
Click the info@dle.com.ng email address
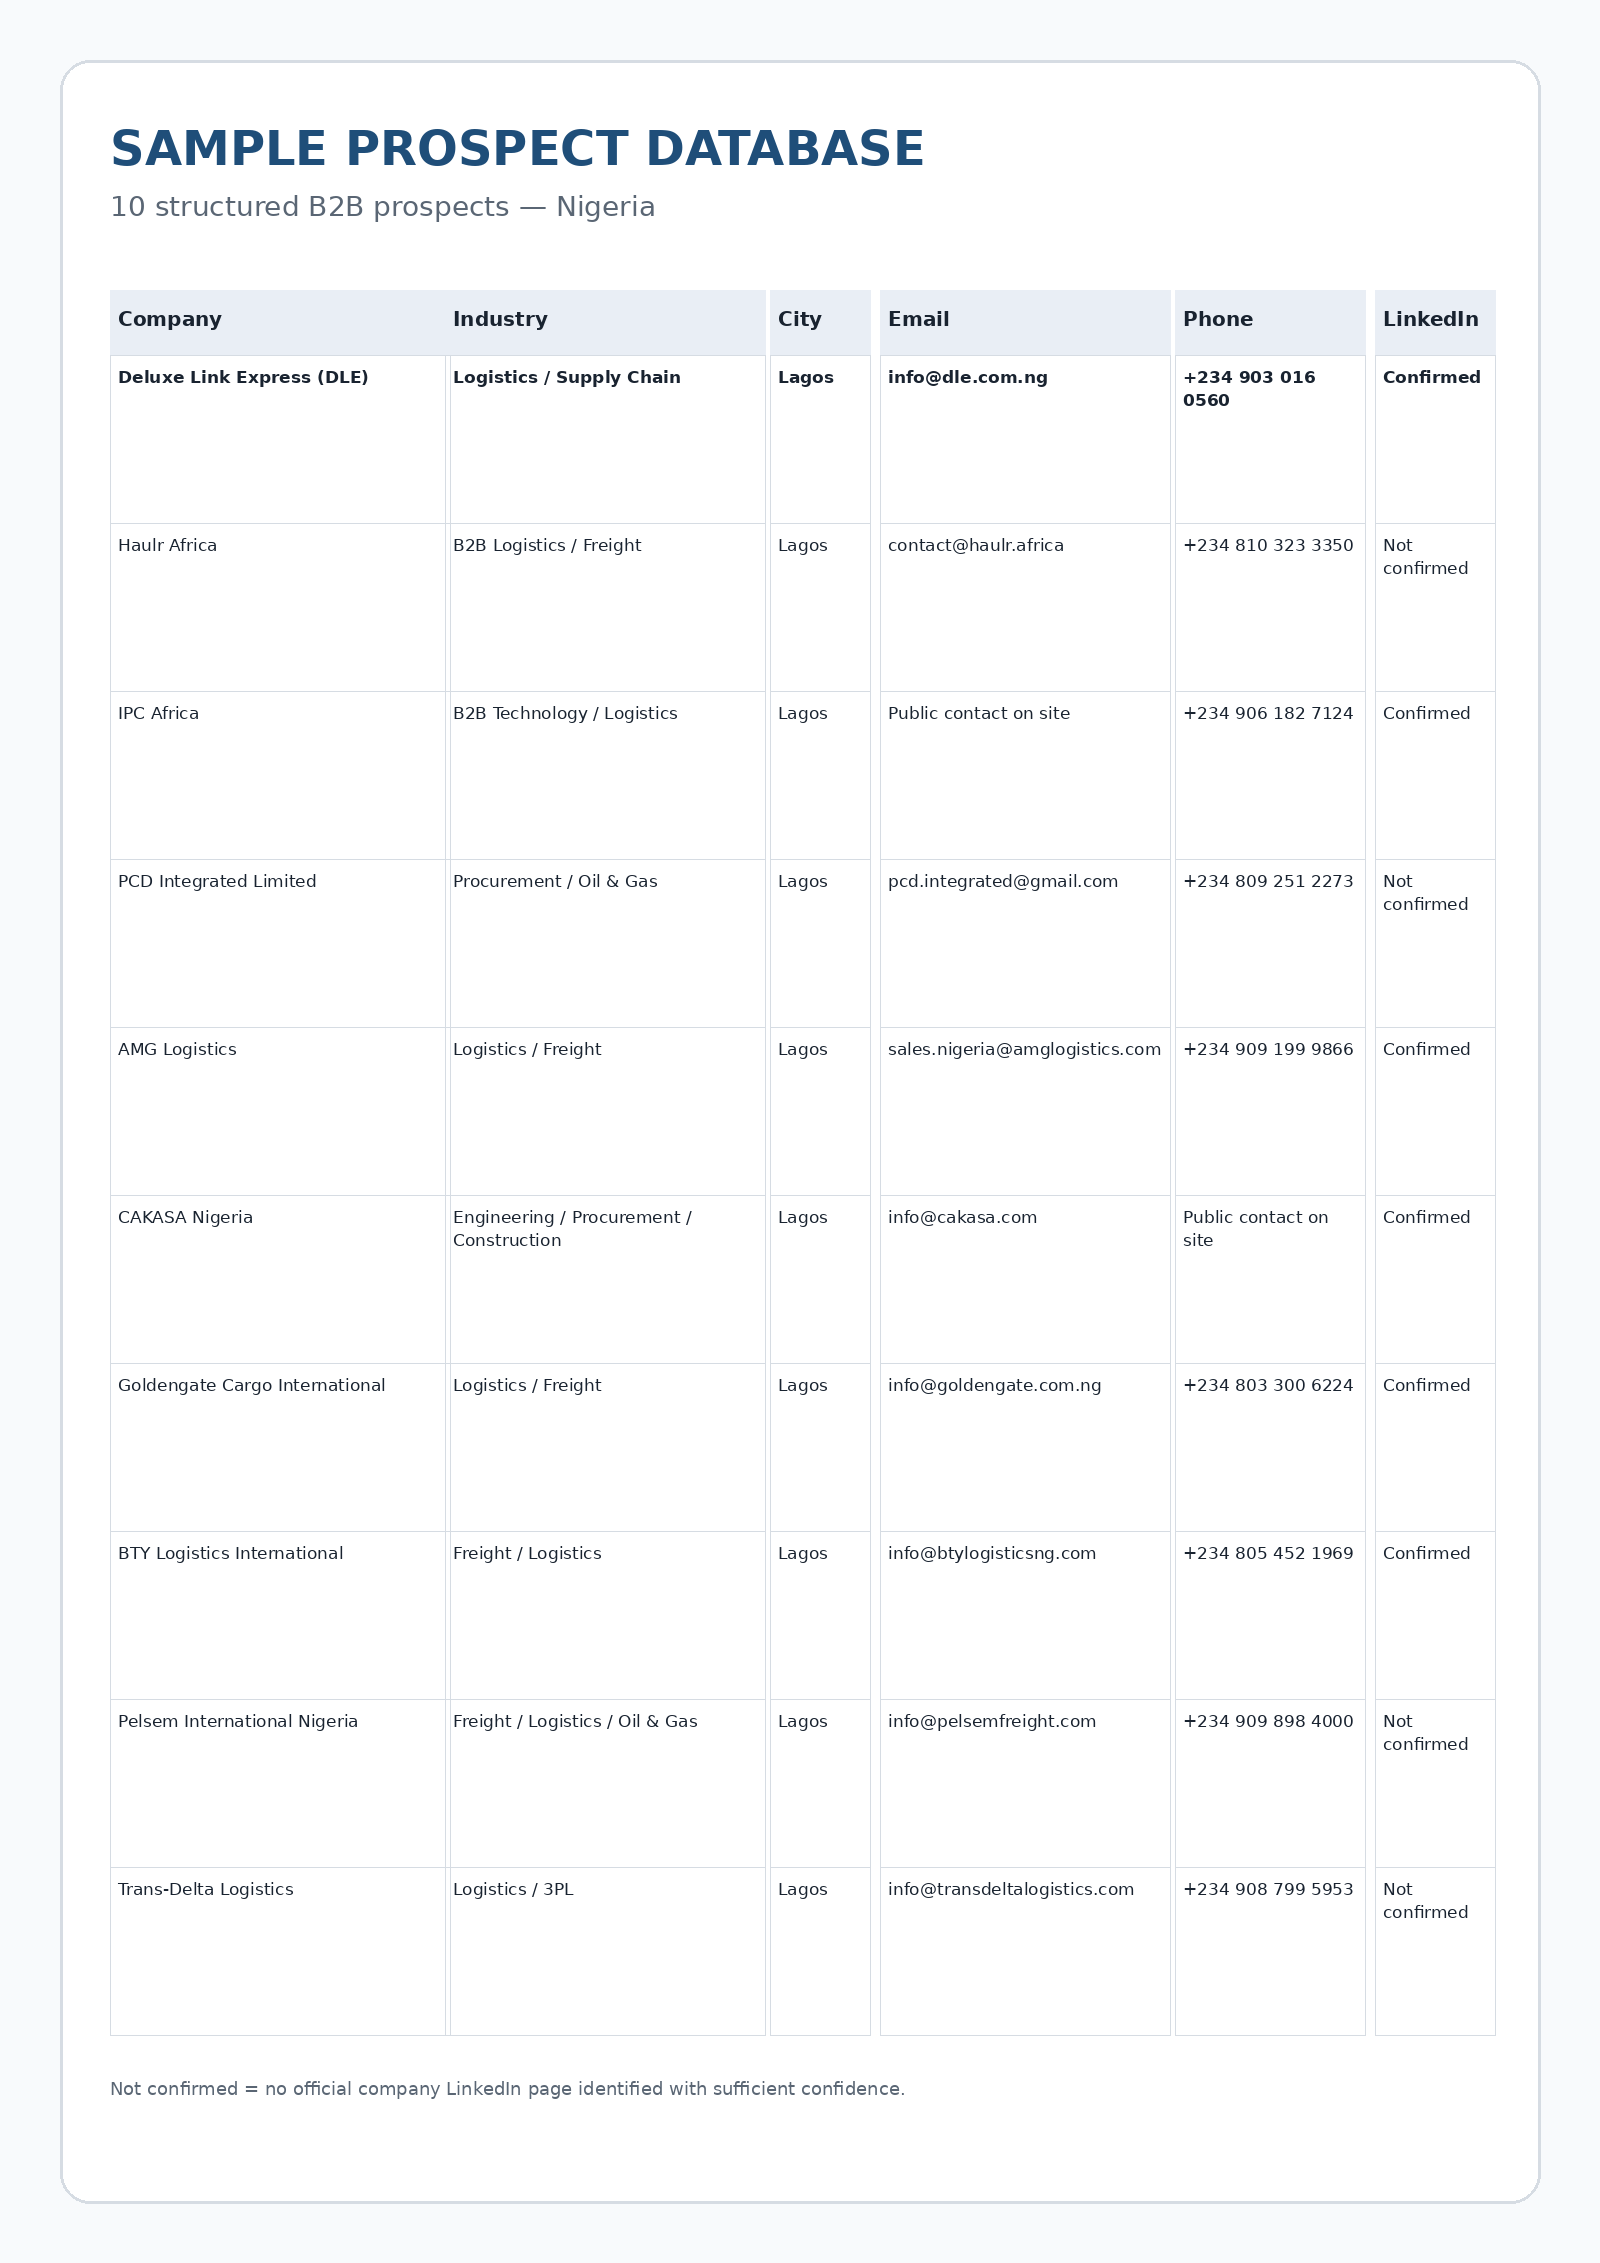(x=967, y=377)
